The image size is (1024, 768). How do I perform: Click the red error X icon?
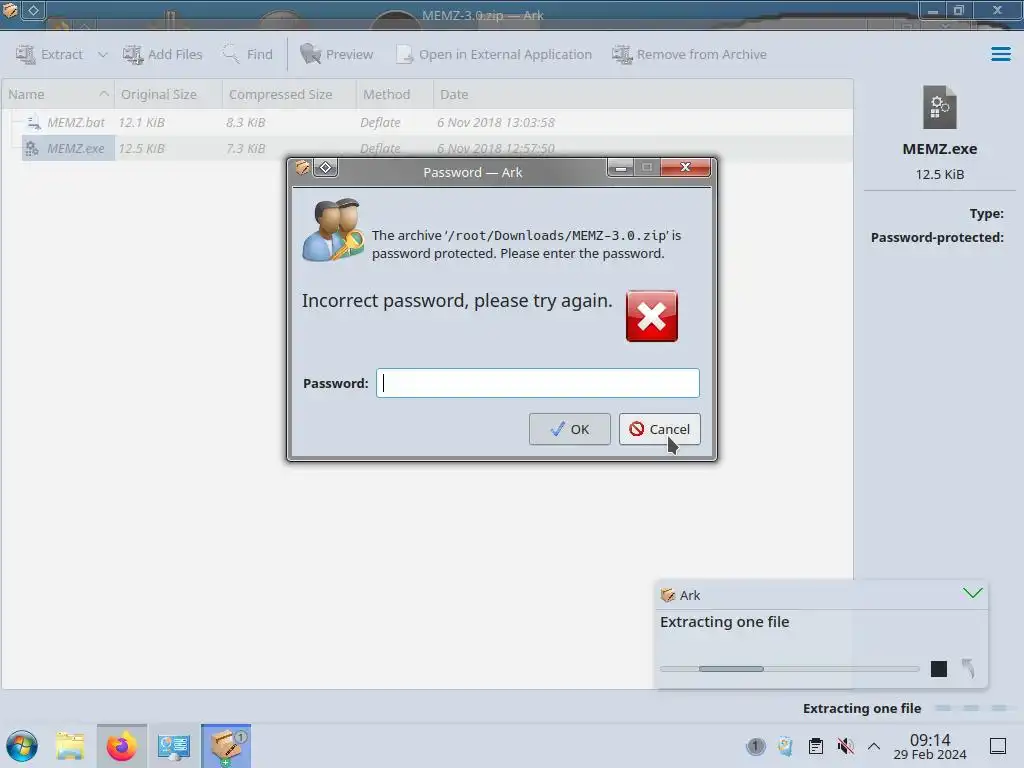tap(652, 317)
